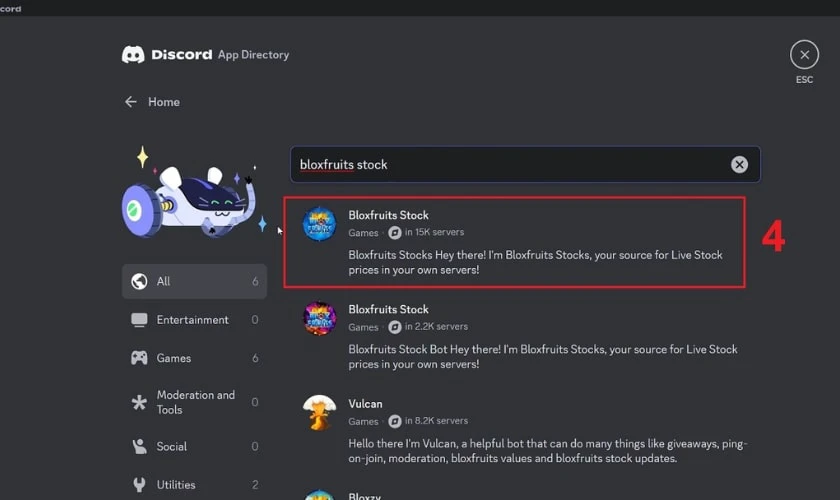Click the Vulcan description starting 'Hello there'
This screenshot has width=840, height=500.
point(548,451)
